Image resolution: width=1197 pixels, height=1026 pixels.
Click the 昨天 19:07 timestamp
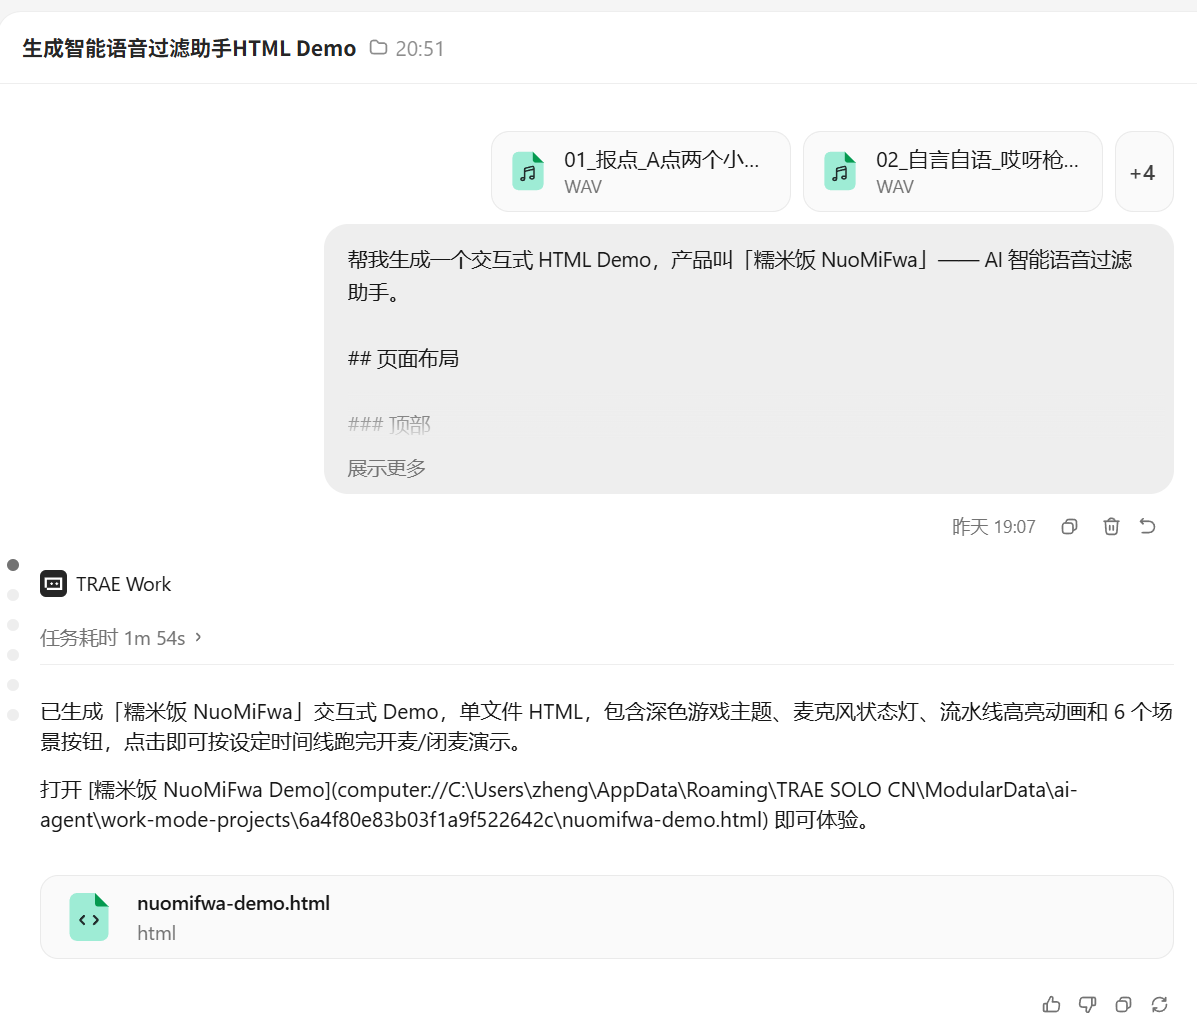click(x=993, y=527)
